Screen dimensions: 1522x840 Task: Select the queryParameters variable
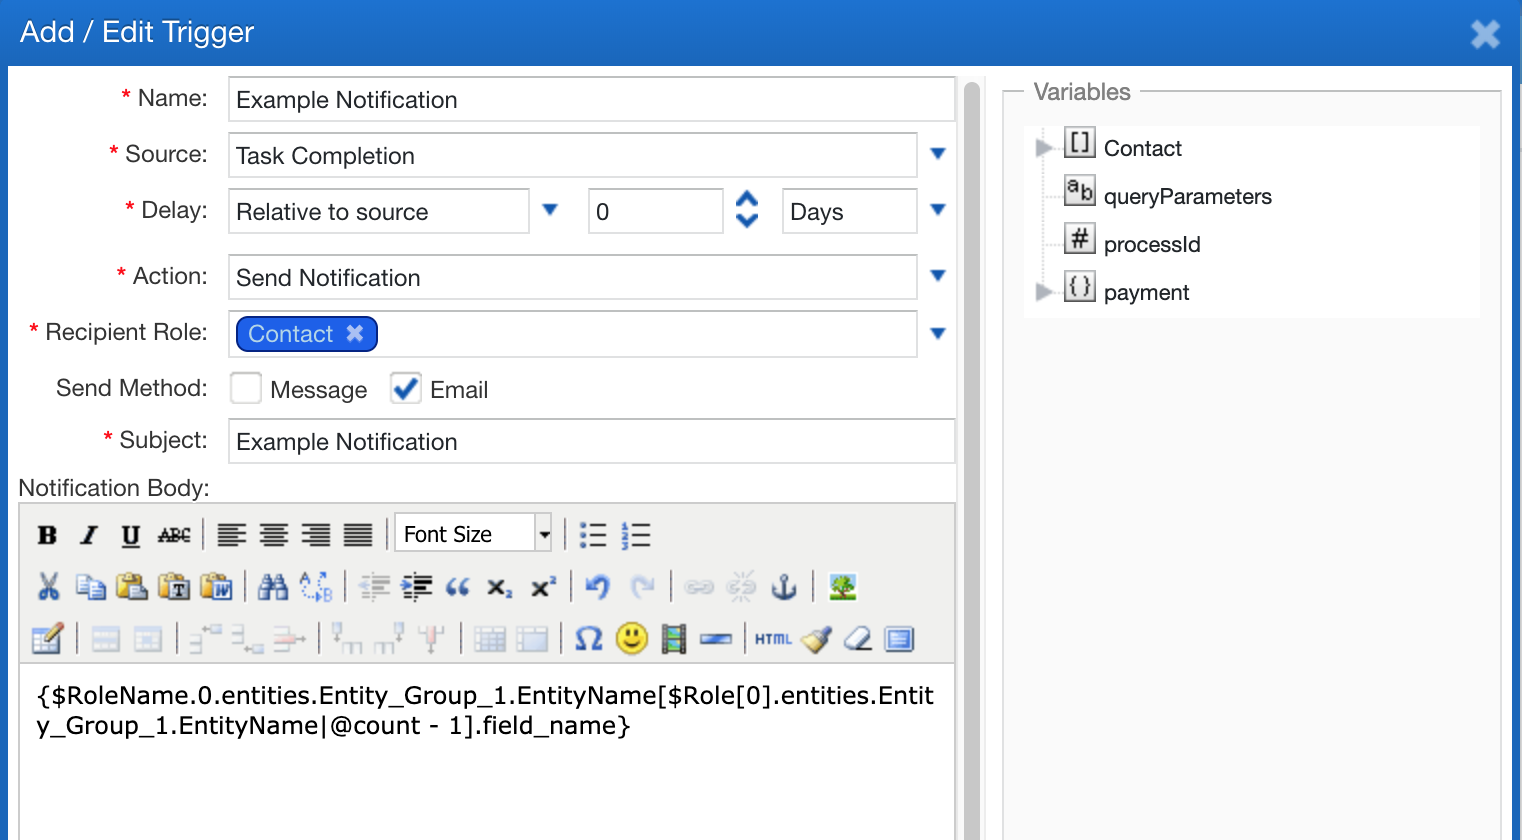click(1188, 196)
